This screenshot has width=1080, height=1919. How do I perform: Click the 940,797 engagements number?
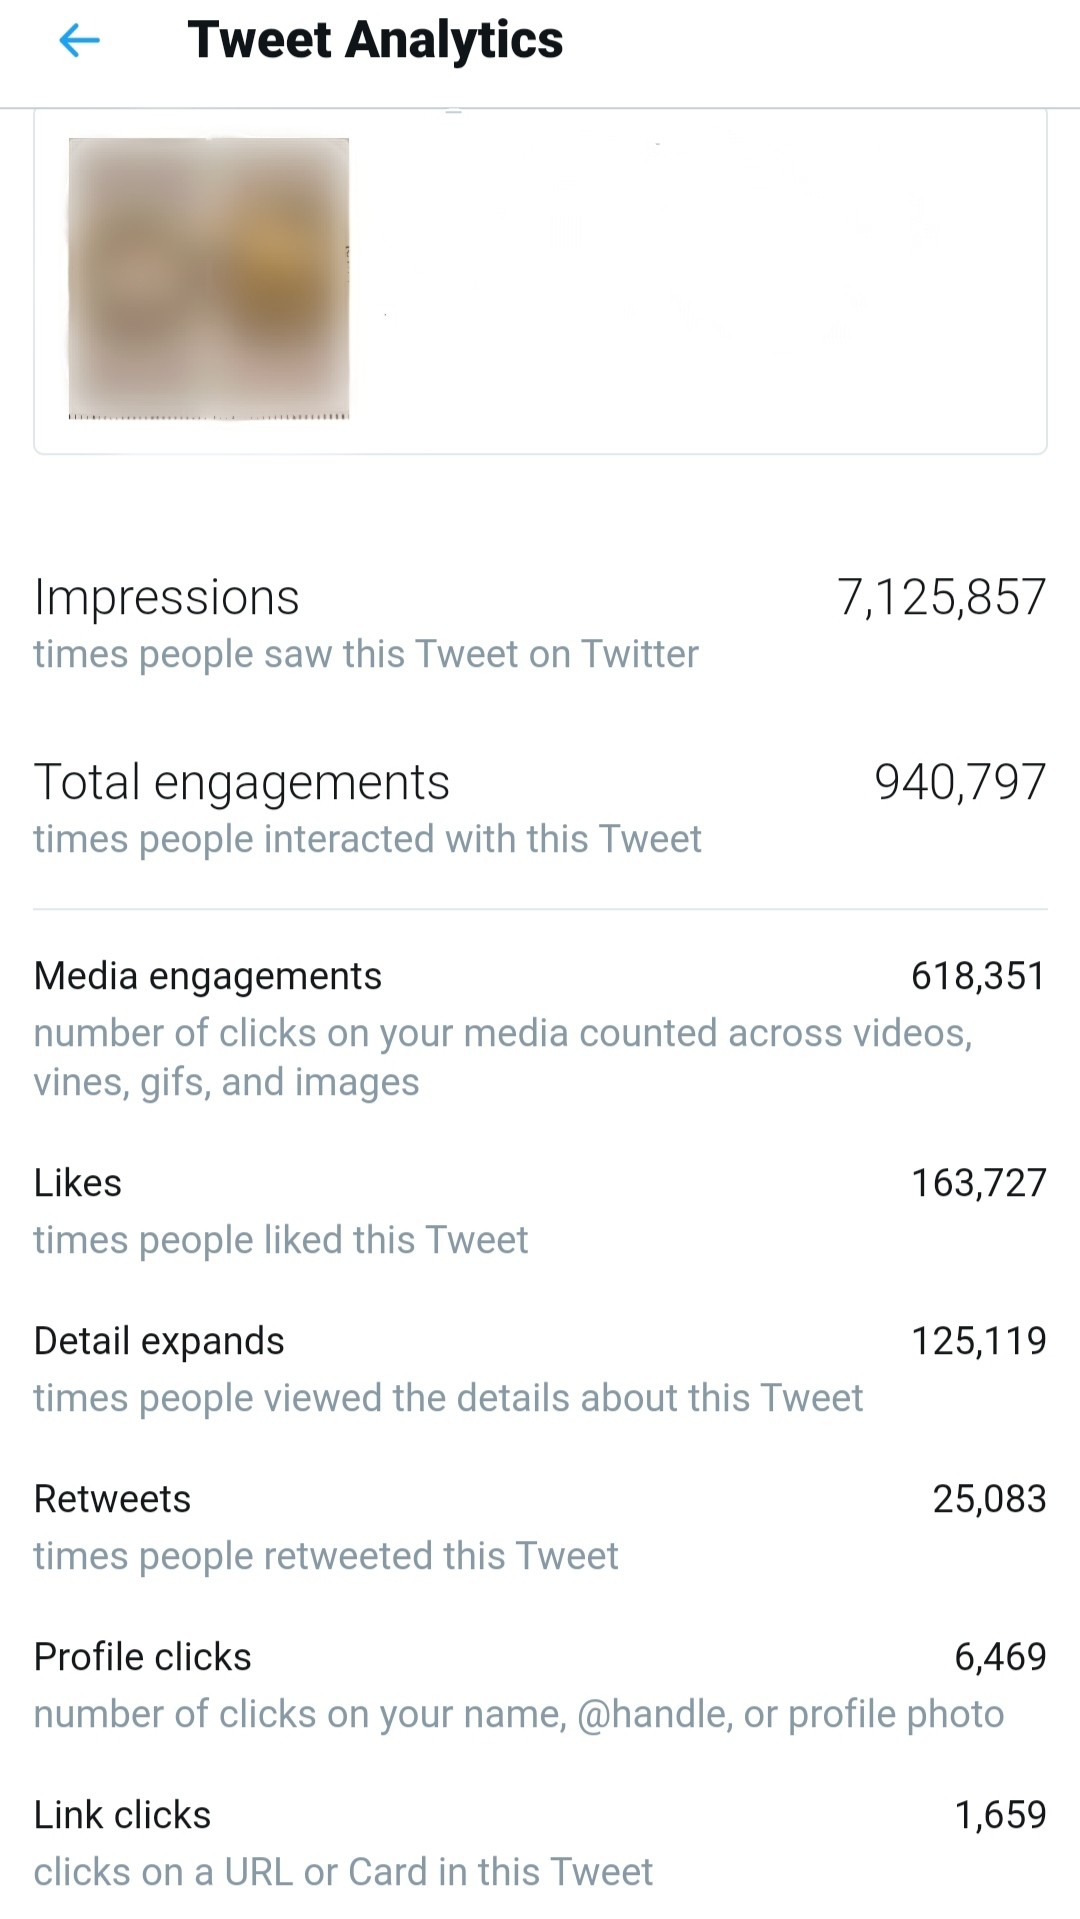pos(960,782)
